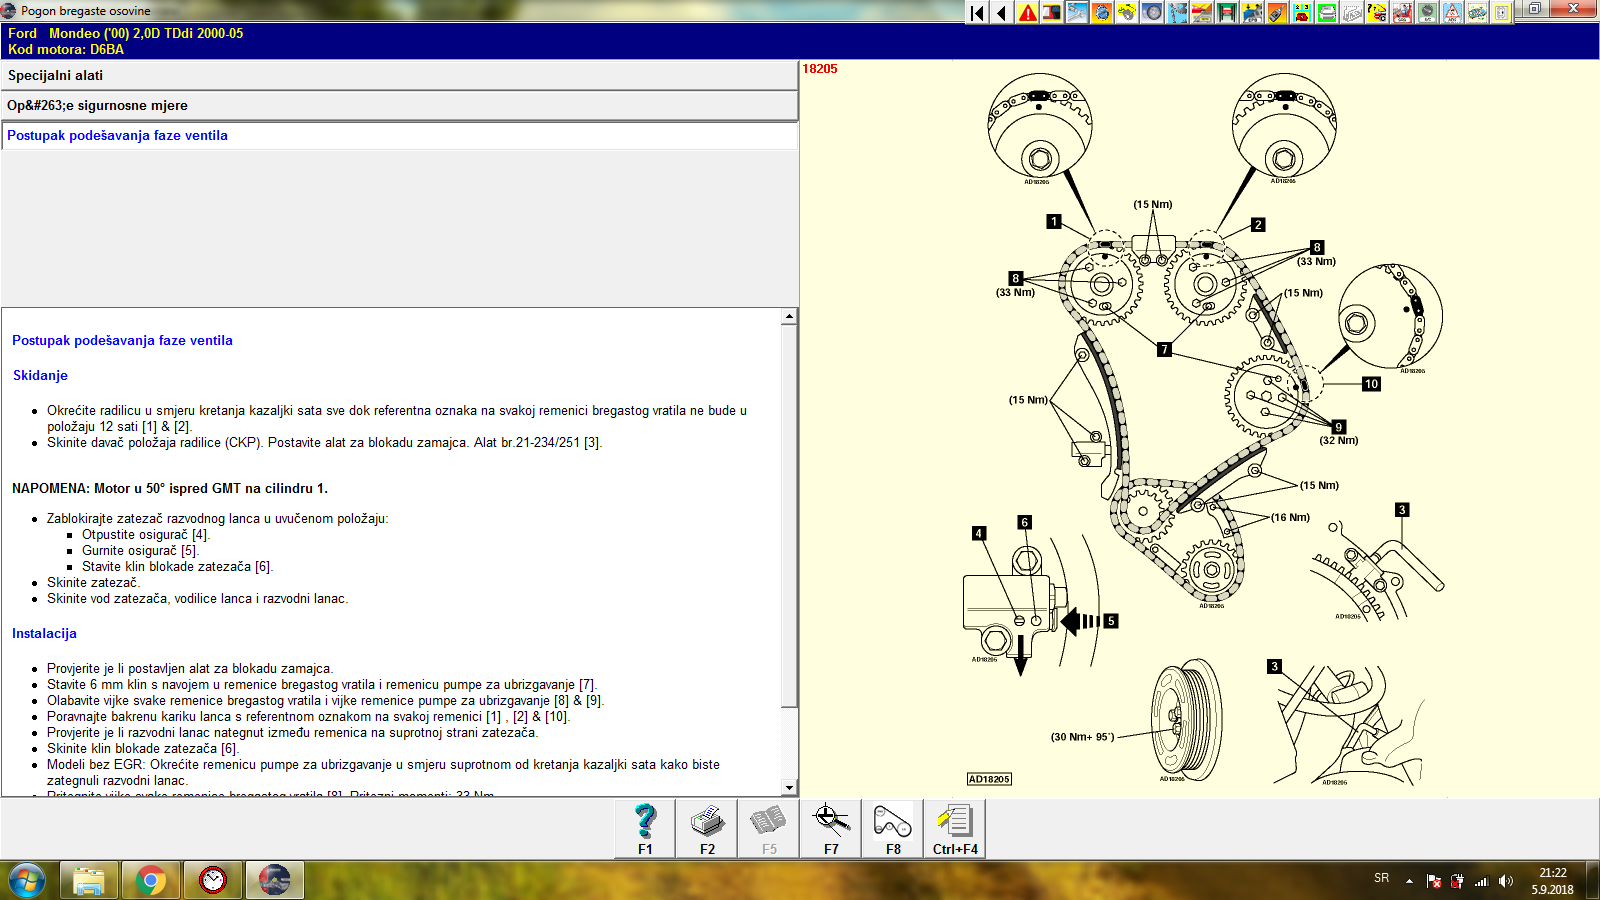The image size is (1600, 900).
Task: Open the green printer toolbar icon
Action: pos(1327,13)
